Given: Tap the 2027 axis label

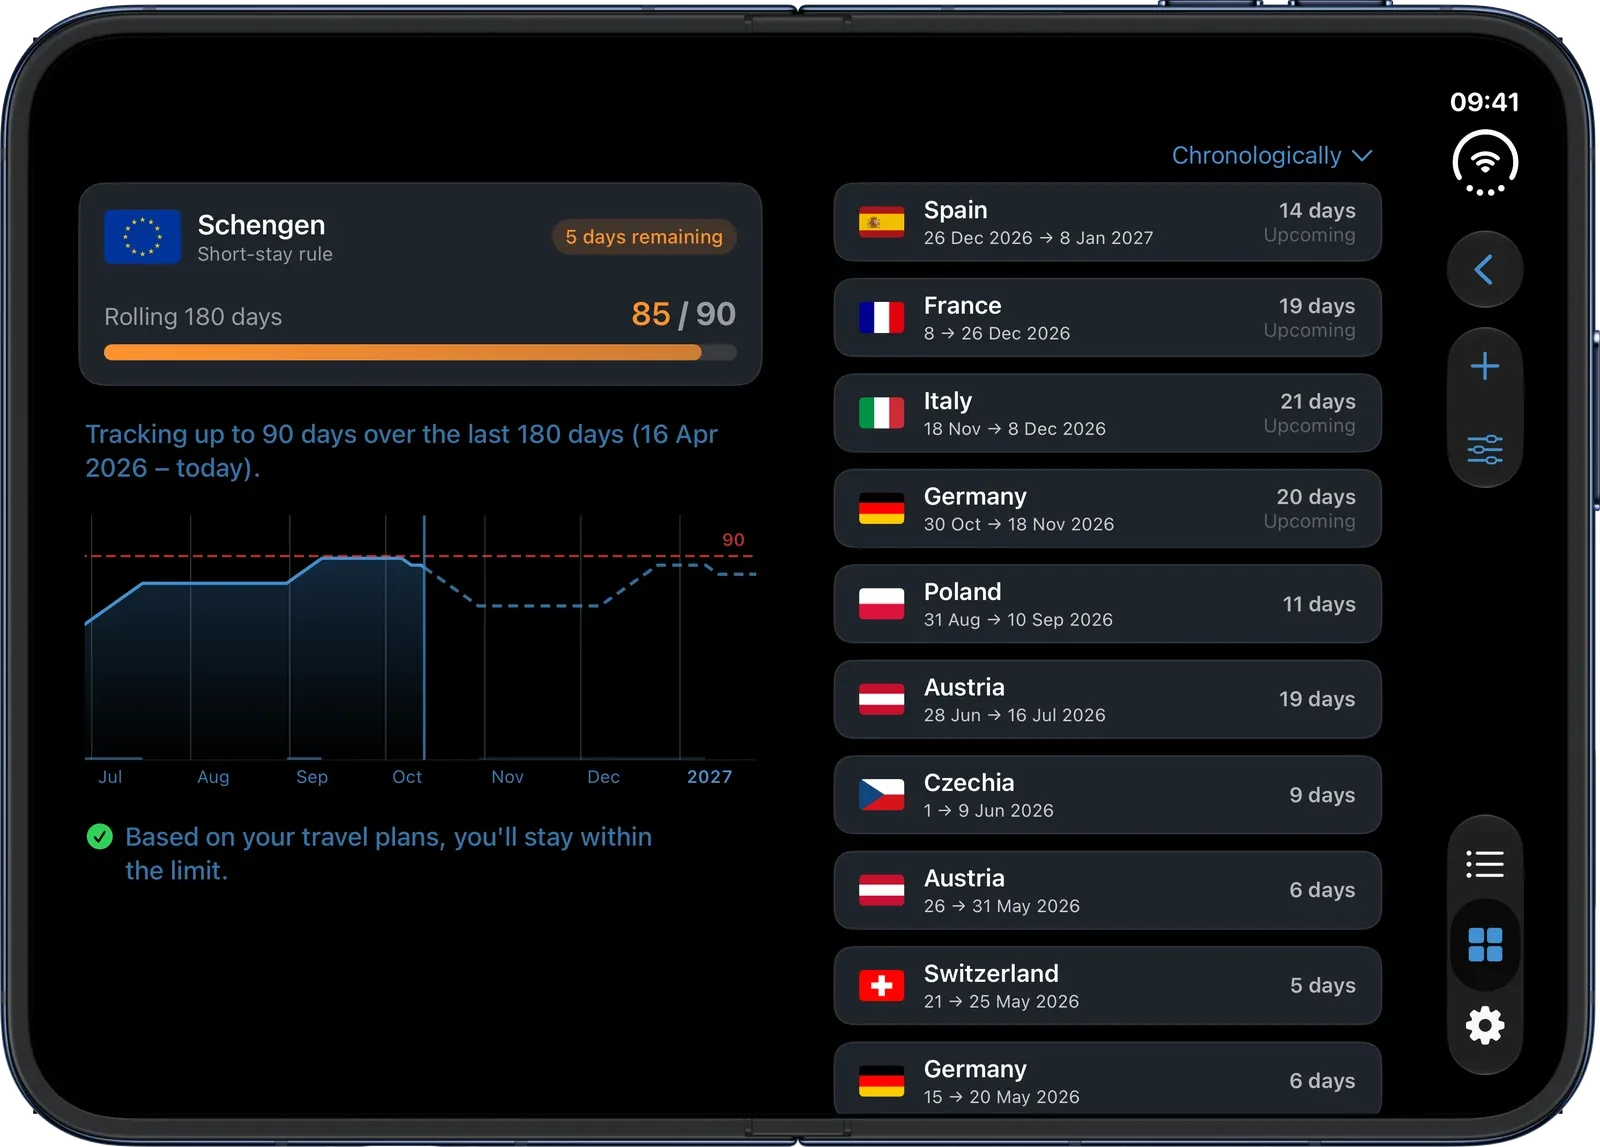Looking at the screenshot, I should tap(709, 777).
